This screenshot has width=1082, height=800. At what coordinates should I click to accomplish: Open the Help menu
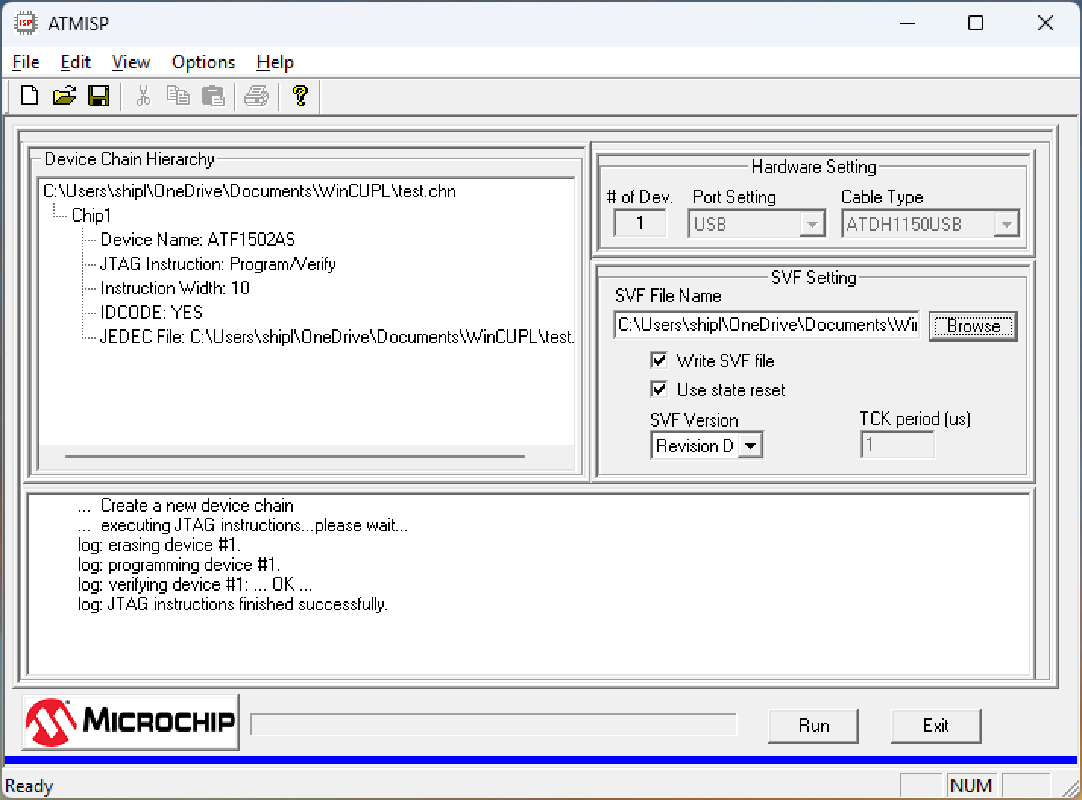(275, 62)
